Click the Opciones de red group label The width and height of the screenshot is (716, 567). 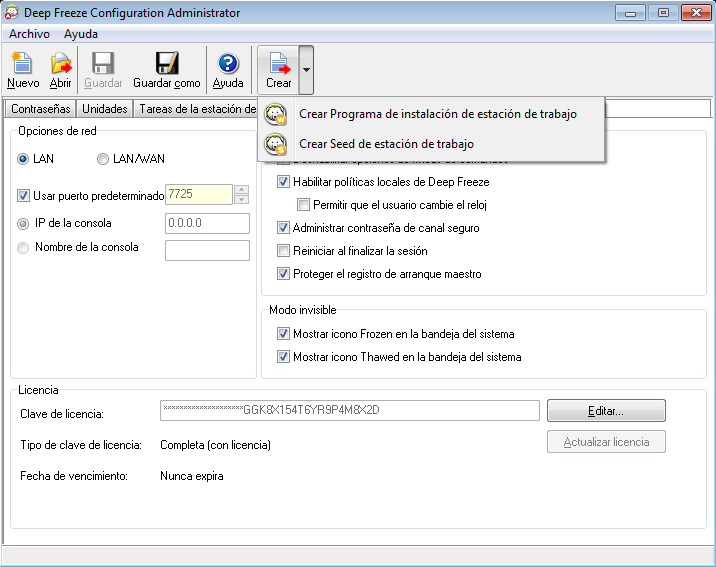(x=57, y=131)
